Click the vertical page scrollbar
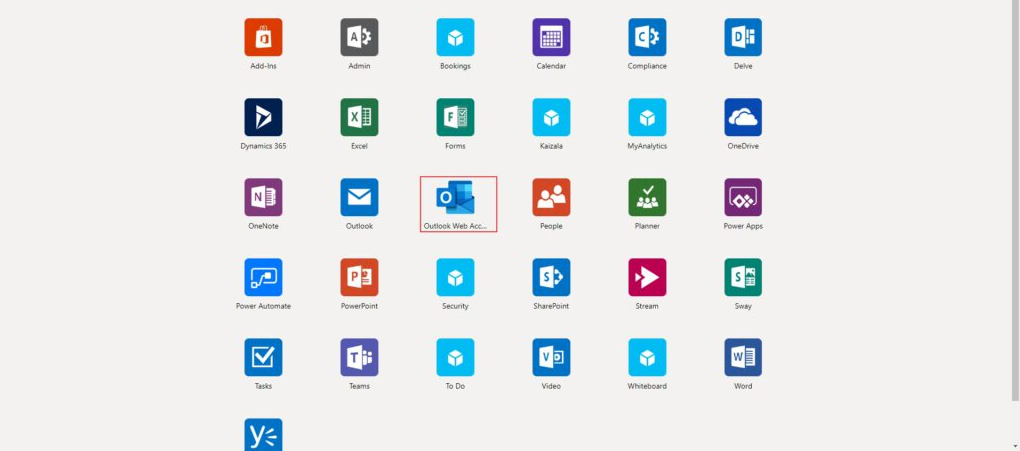The height and width of the screenshot is (451, 1020). click(x=1016, y=198)
